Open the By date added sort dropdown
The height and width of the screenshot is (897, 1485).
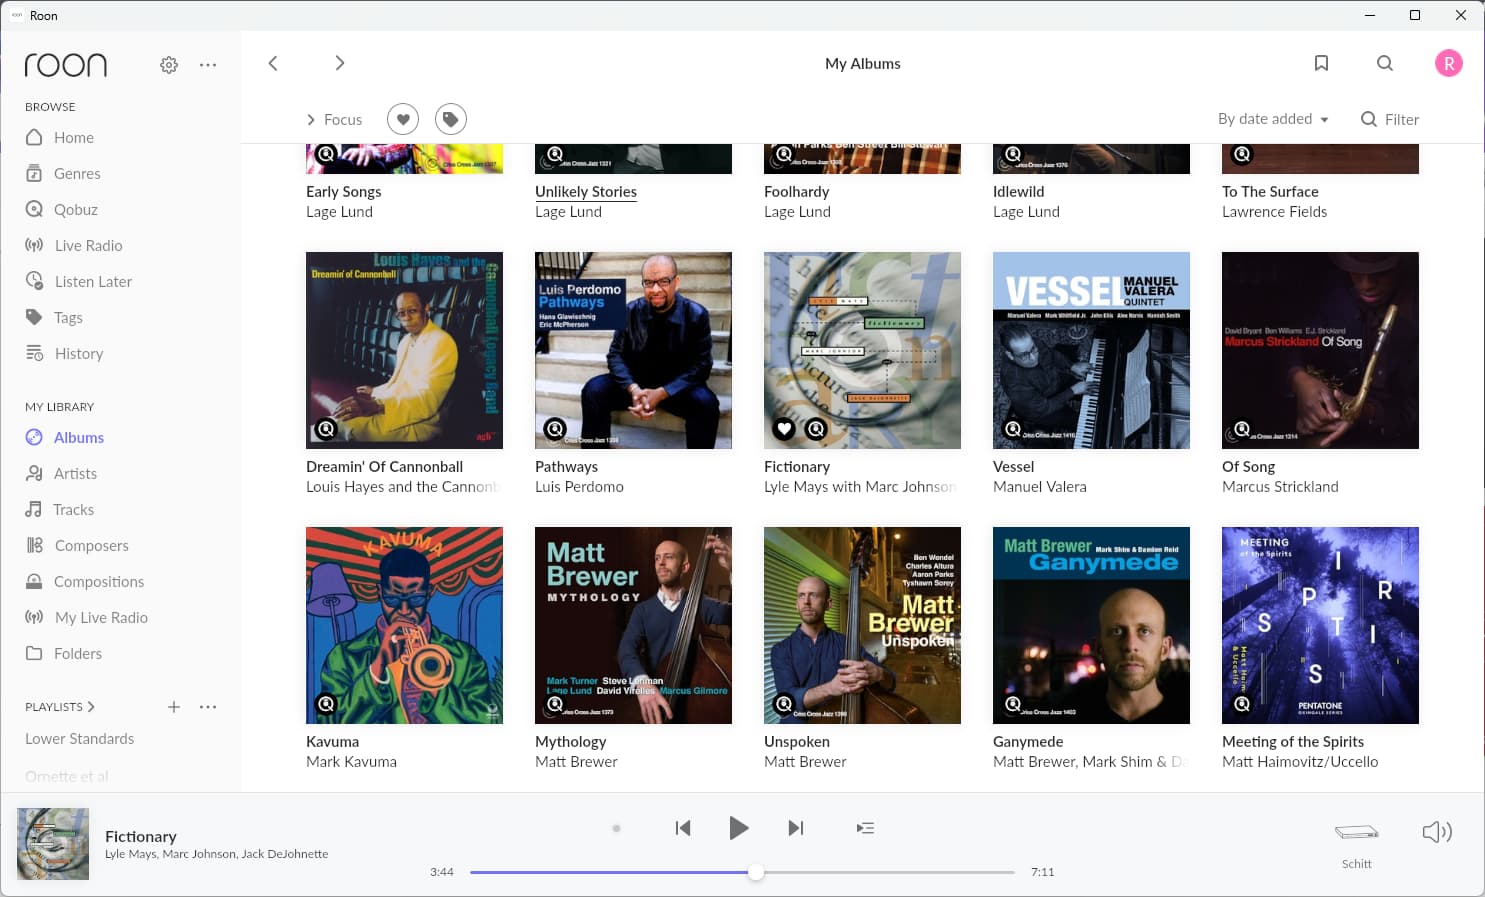(x=1272, y=119)
